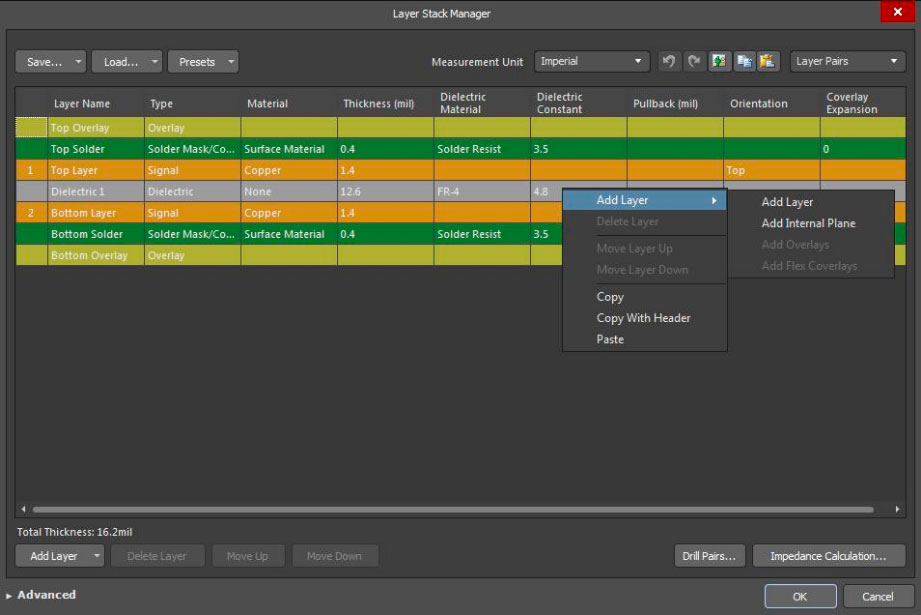The height and width of the screenshot is (615, 921).
Task: Click Top Solder's dielectric constant 3.5
Action: coord(578,149)
